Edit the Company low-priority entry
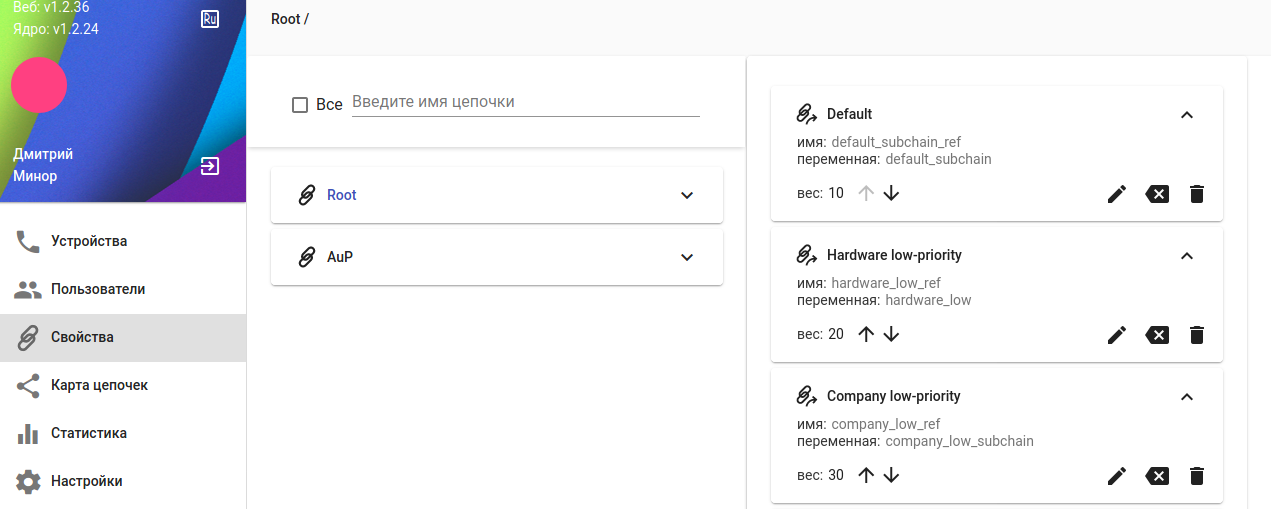This screenshot has height=509, width=1271. tap(1117, 476)
